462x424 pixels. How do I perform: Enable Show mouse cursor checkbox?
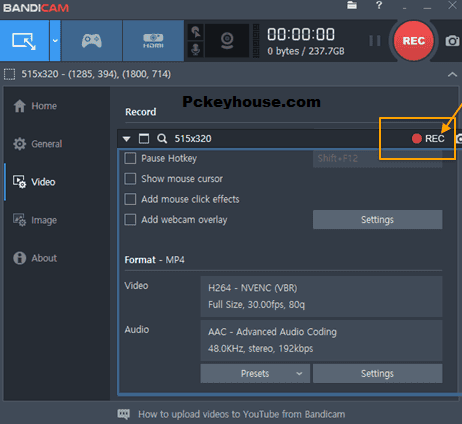pos(130,179)
